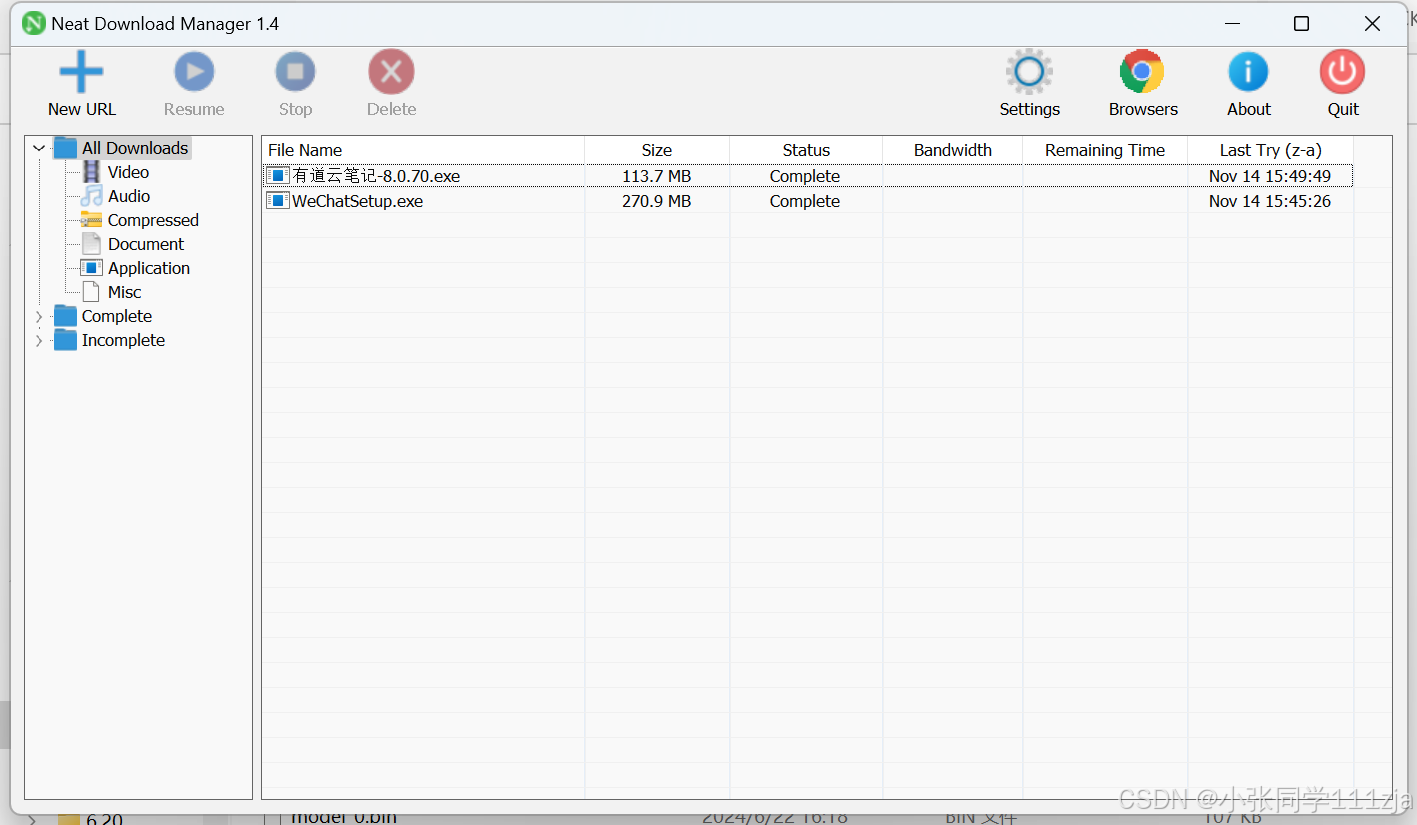The height and width of the screenshot is (825, 1417).
Task: Sort by File Name column header
Action: (x=423, y=150)
